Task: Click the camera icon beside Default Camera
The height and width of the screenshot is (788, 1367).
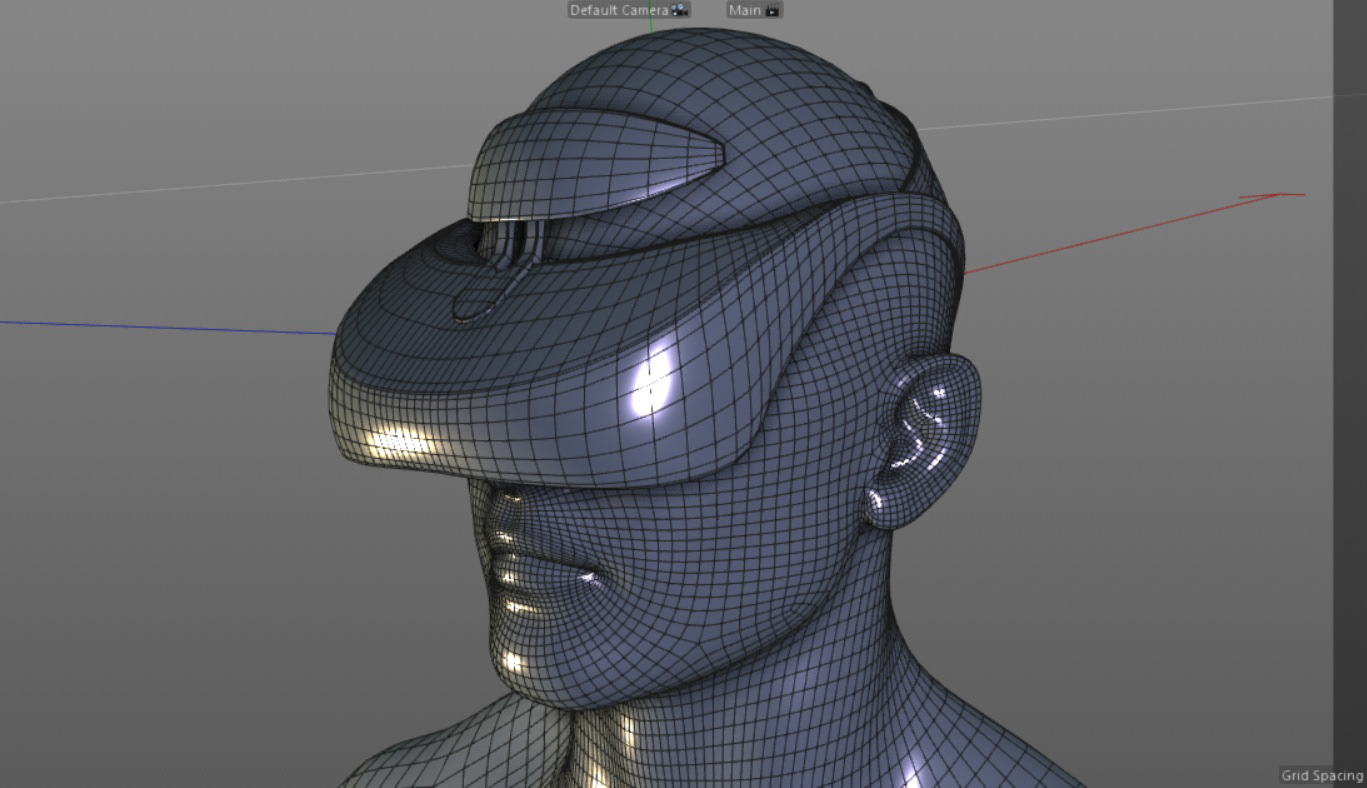Action: click(x=679, y=10)
